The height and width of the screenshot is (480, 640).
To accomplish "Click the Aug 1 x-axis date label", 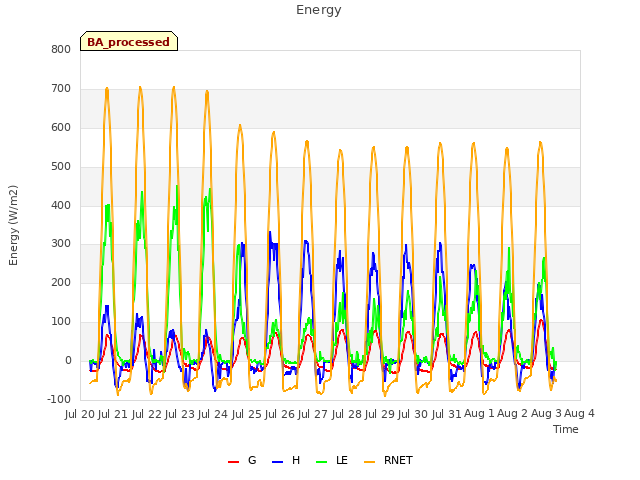I will tap(479, 414).
